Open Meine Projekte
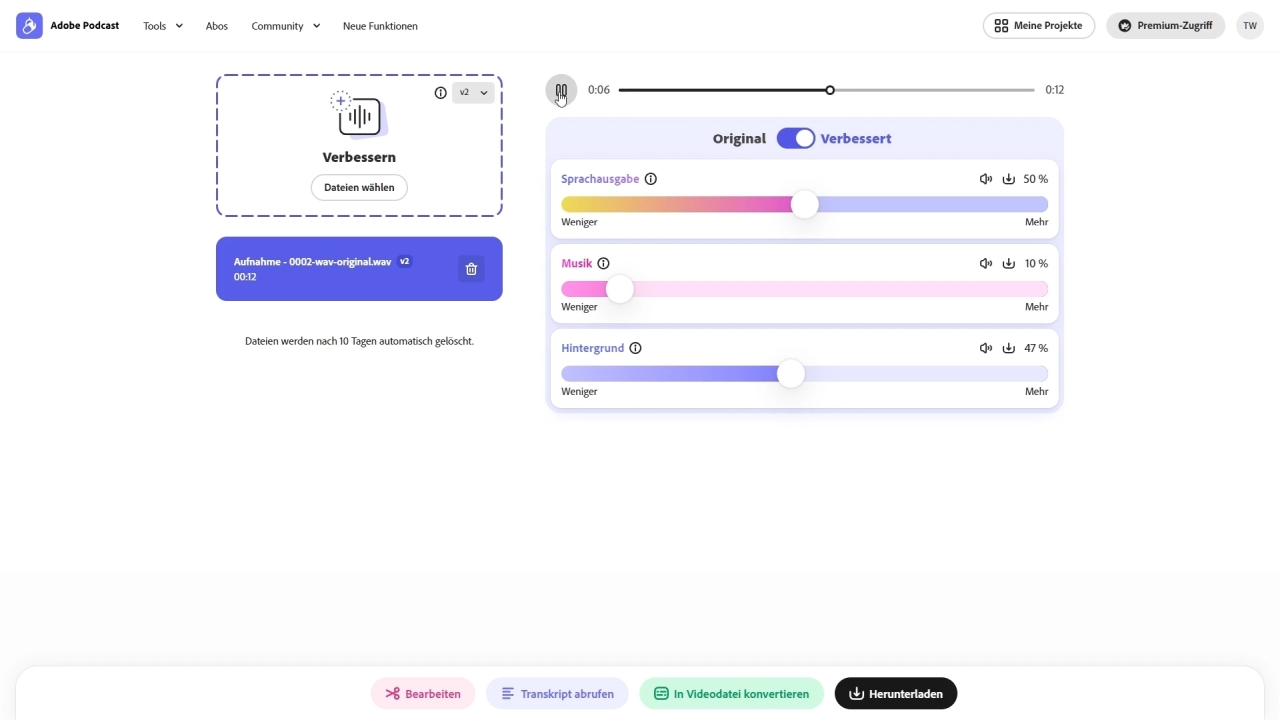This screenshot has width=1280, height=720. 1039,26
